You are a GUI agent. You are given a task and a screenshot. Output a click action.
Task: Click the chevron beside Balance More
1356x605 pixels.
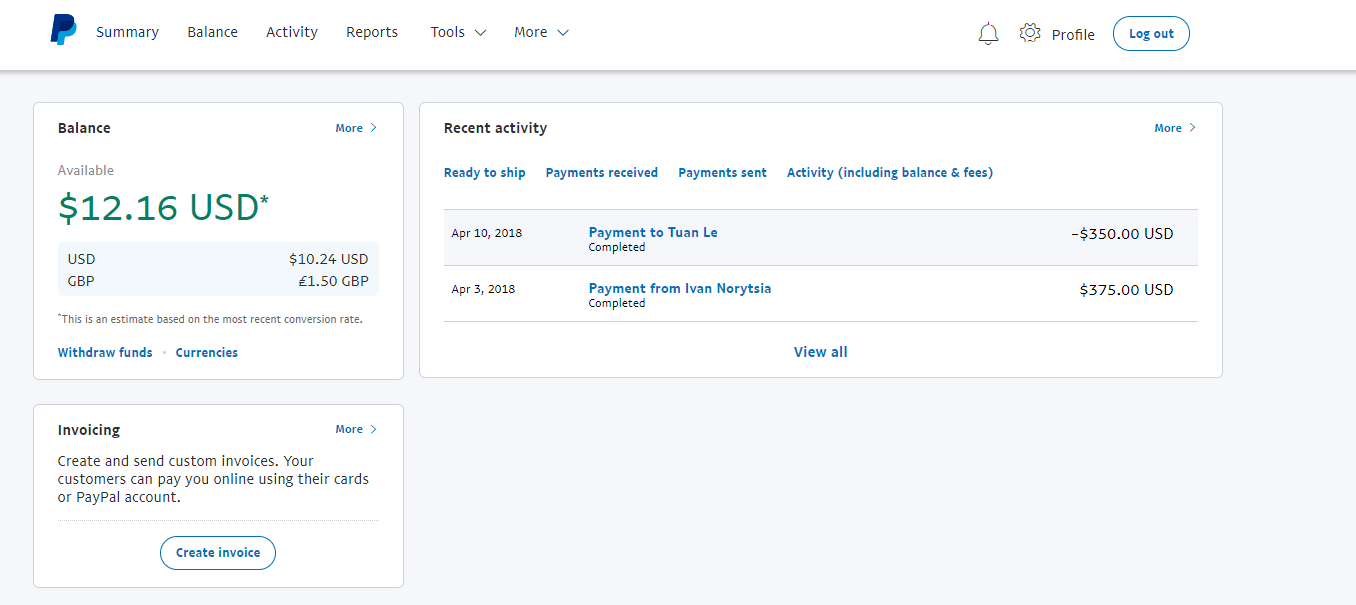[374, 128]
